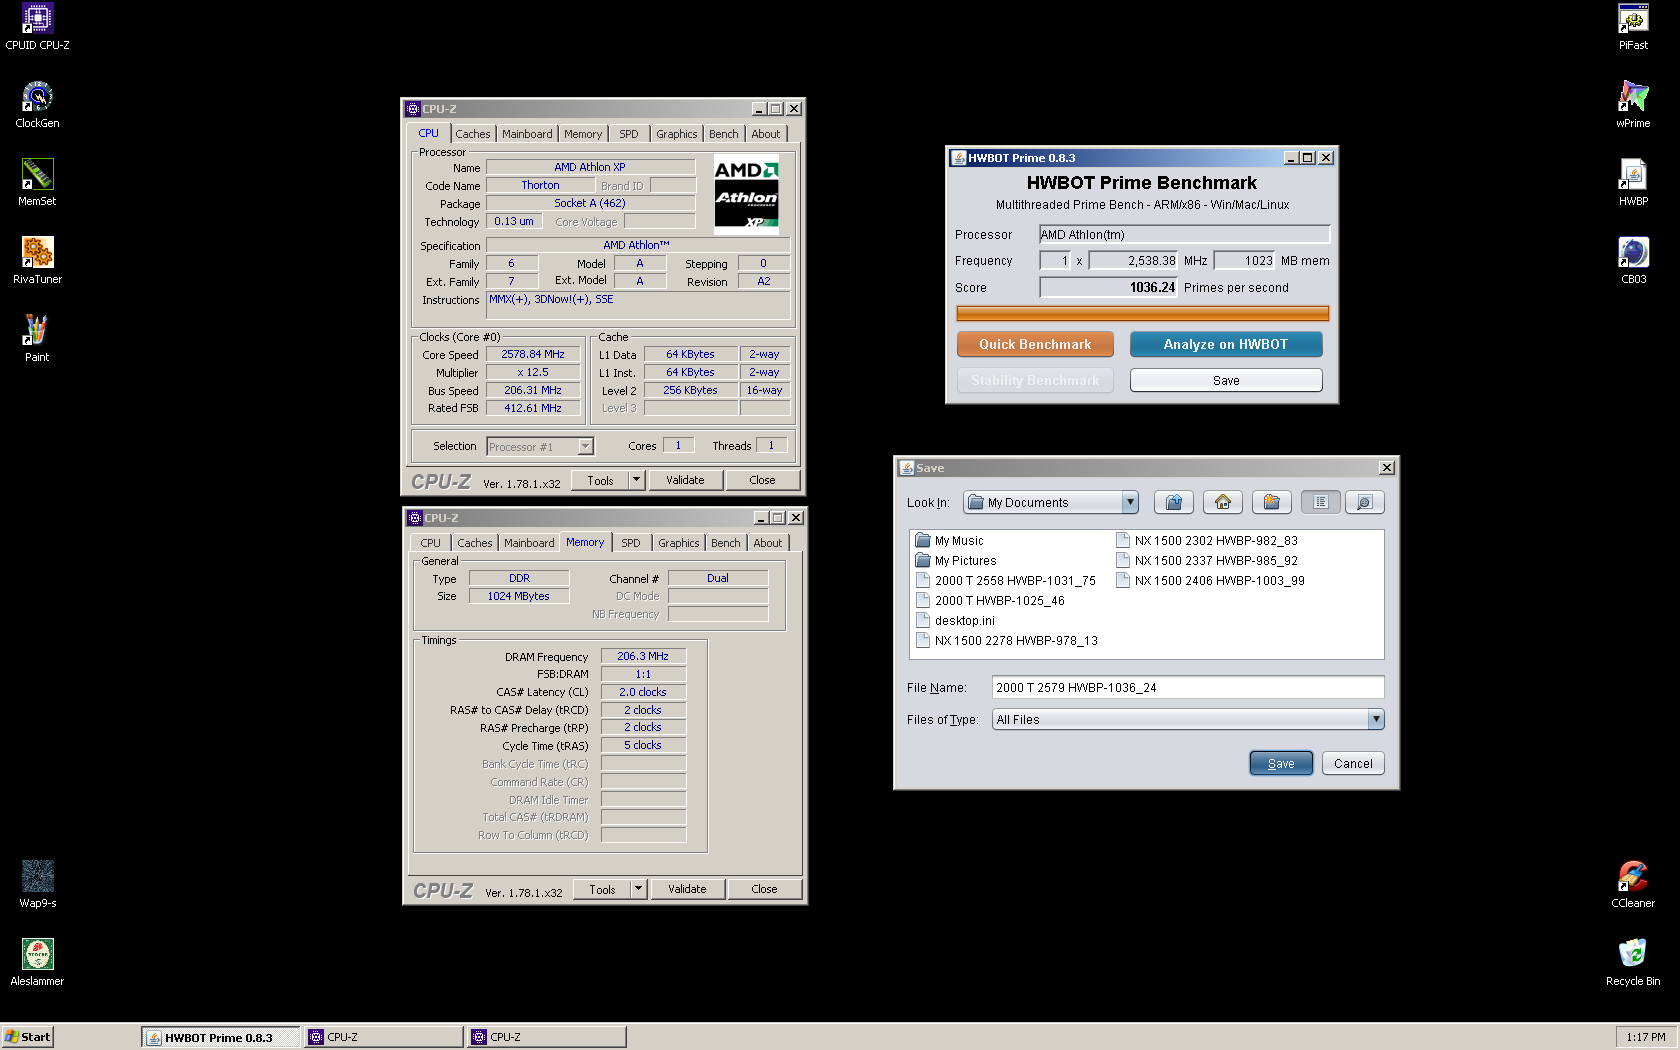This screenshot has width=1680, height=1050.
Task: Click Tools button in top CPU-Z window
Action: coord(600,480)
